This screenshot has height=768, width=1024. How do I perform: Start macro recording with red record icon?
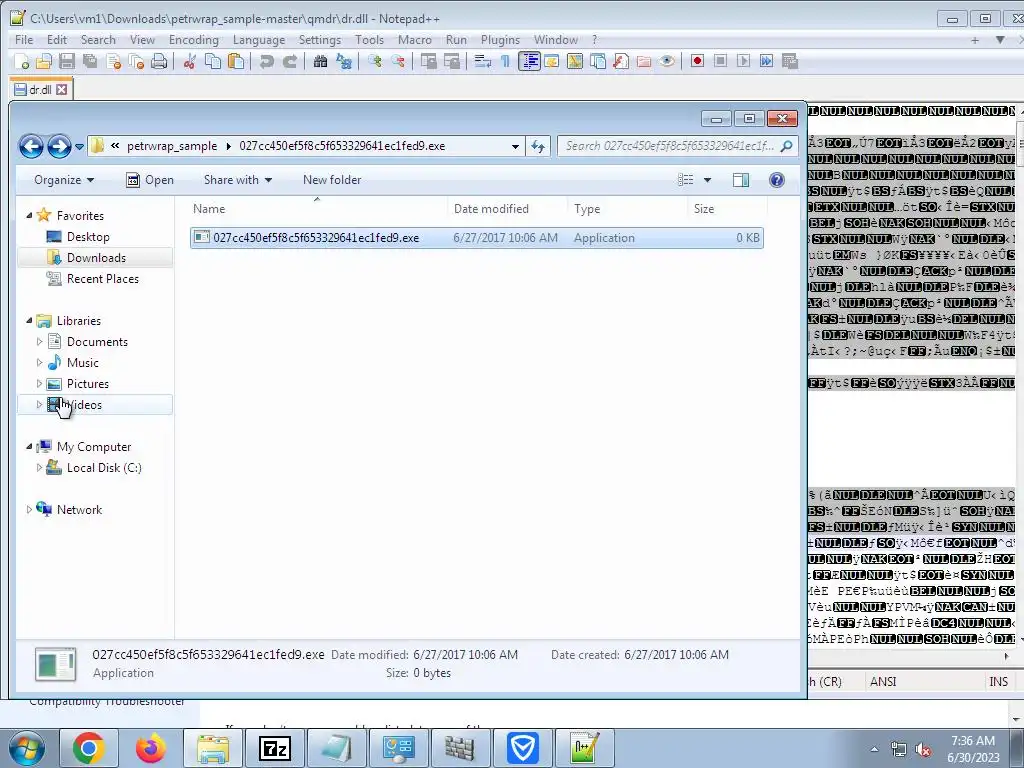(697, 61)
